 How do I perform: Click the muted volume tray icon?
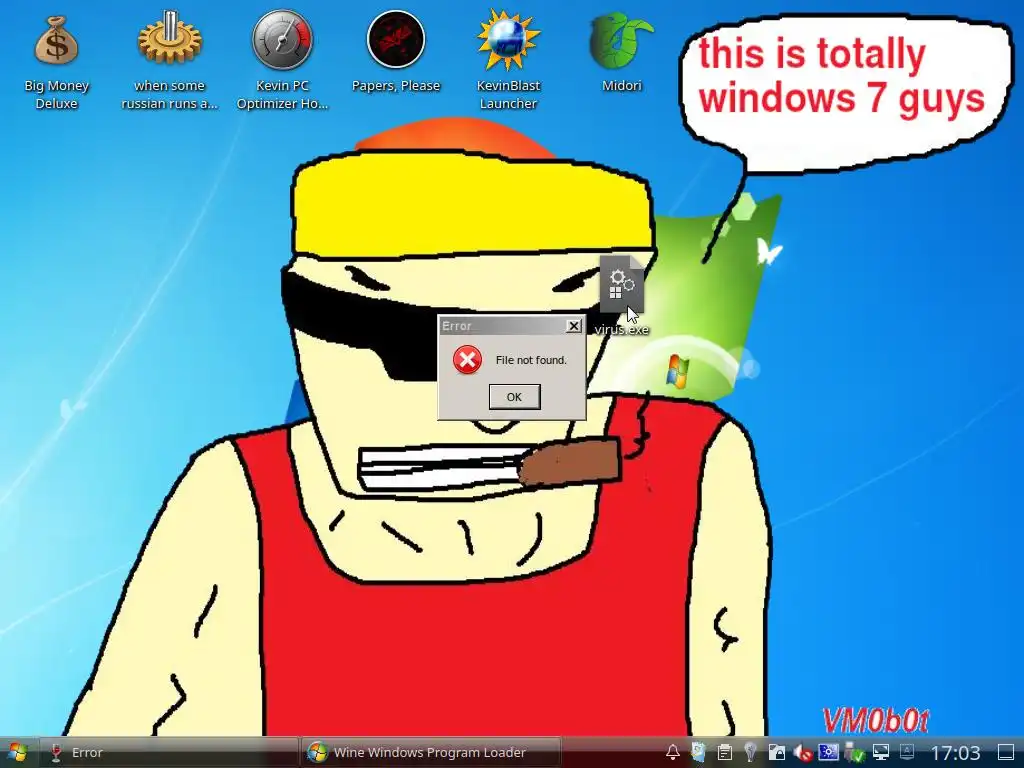tap(803, 752)
